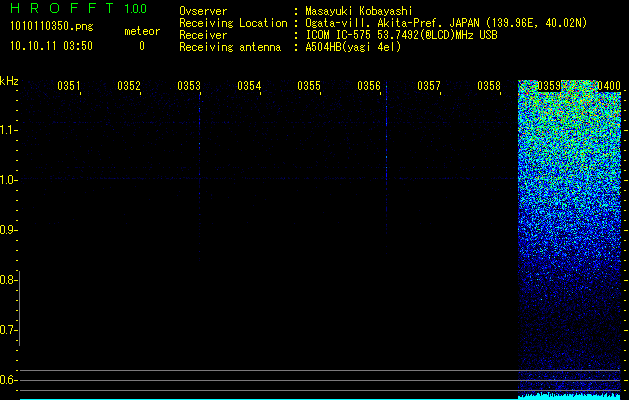Click the 0356 time marker
The image size is (629, 400).
(x=369, y=86)
